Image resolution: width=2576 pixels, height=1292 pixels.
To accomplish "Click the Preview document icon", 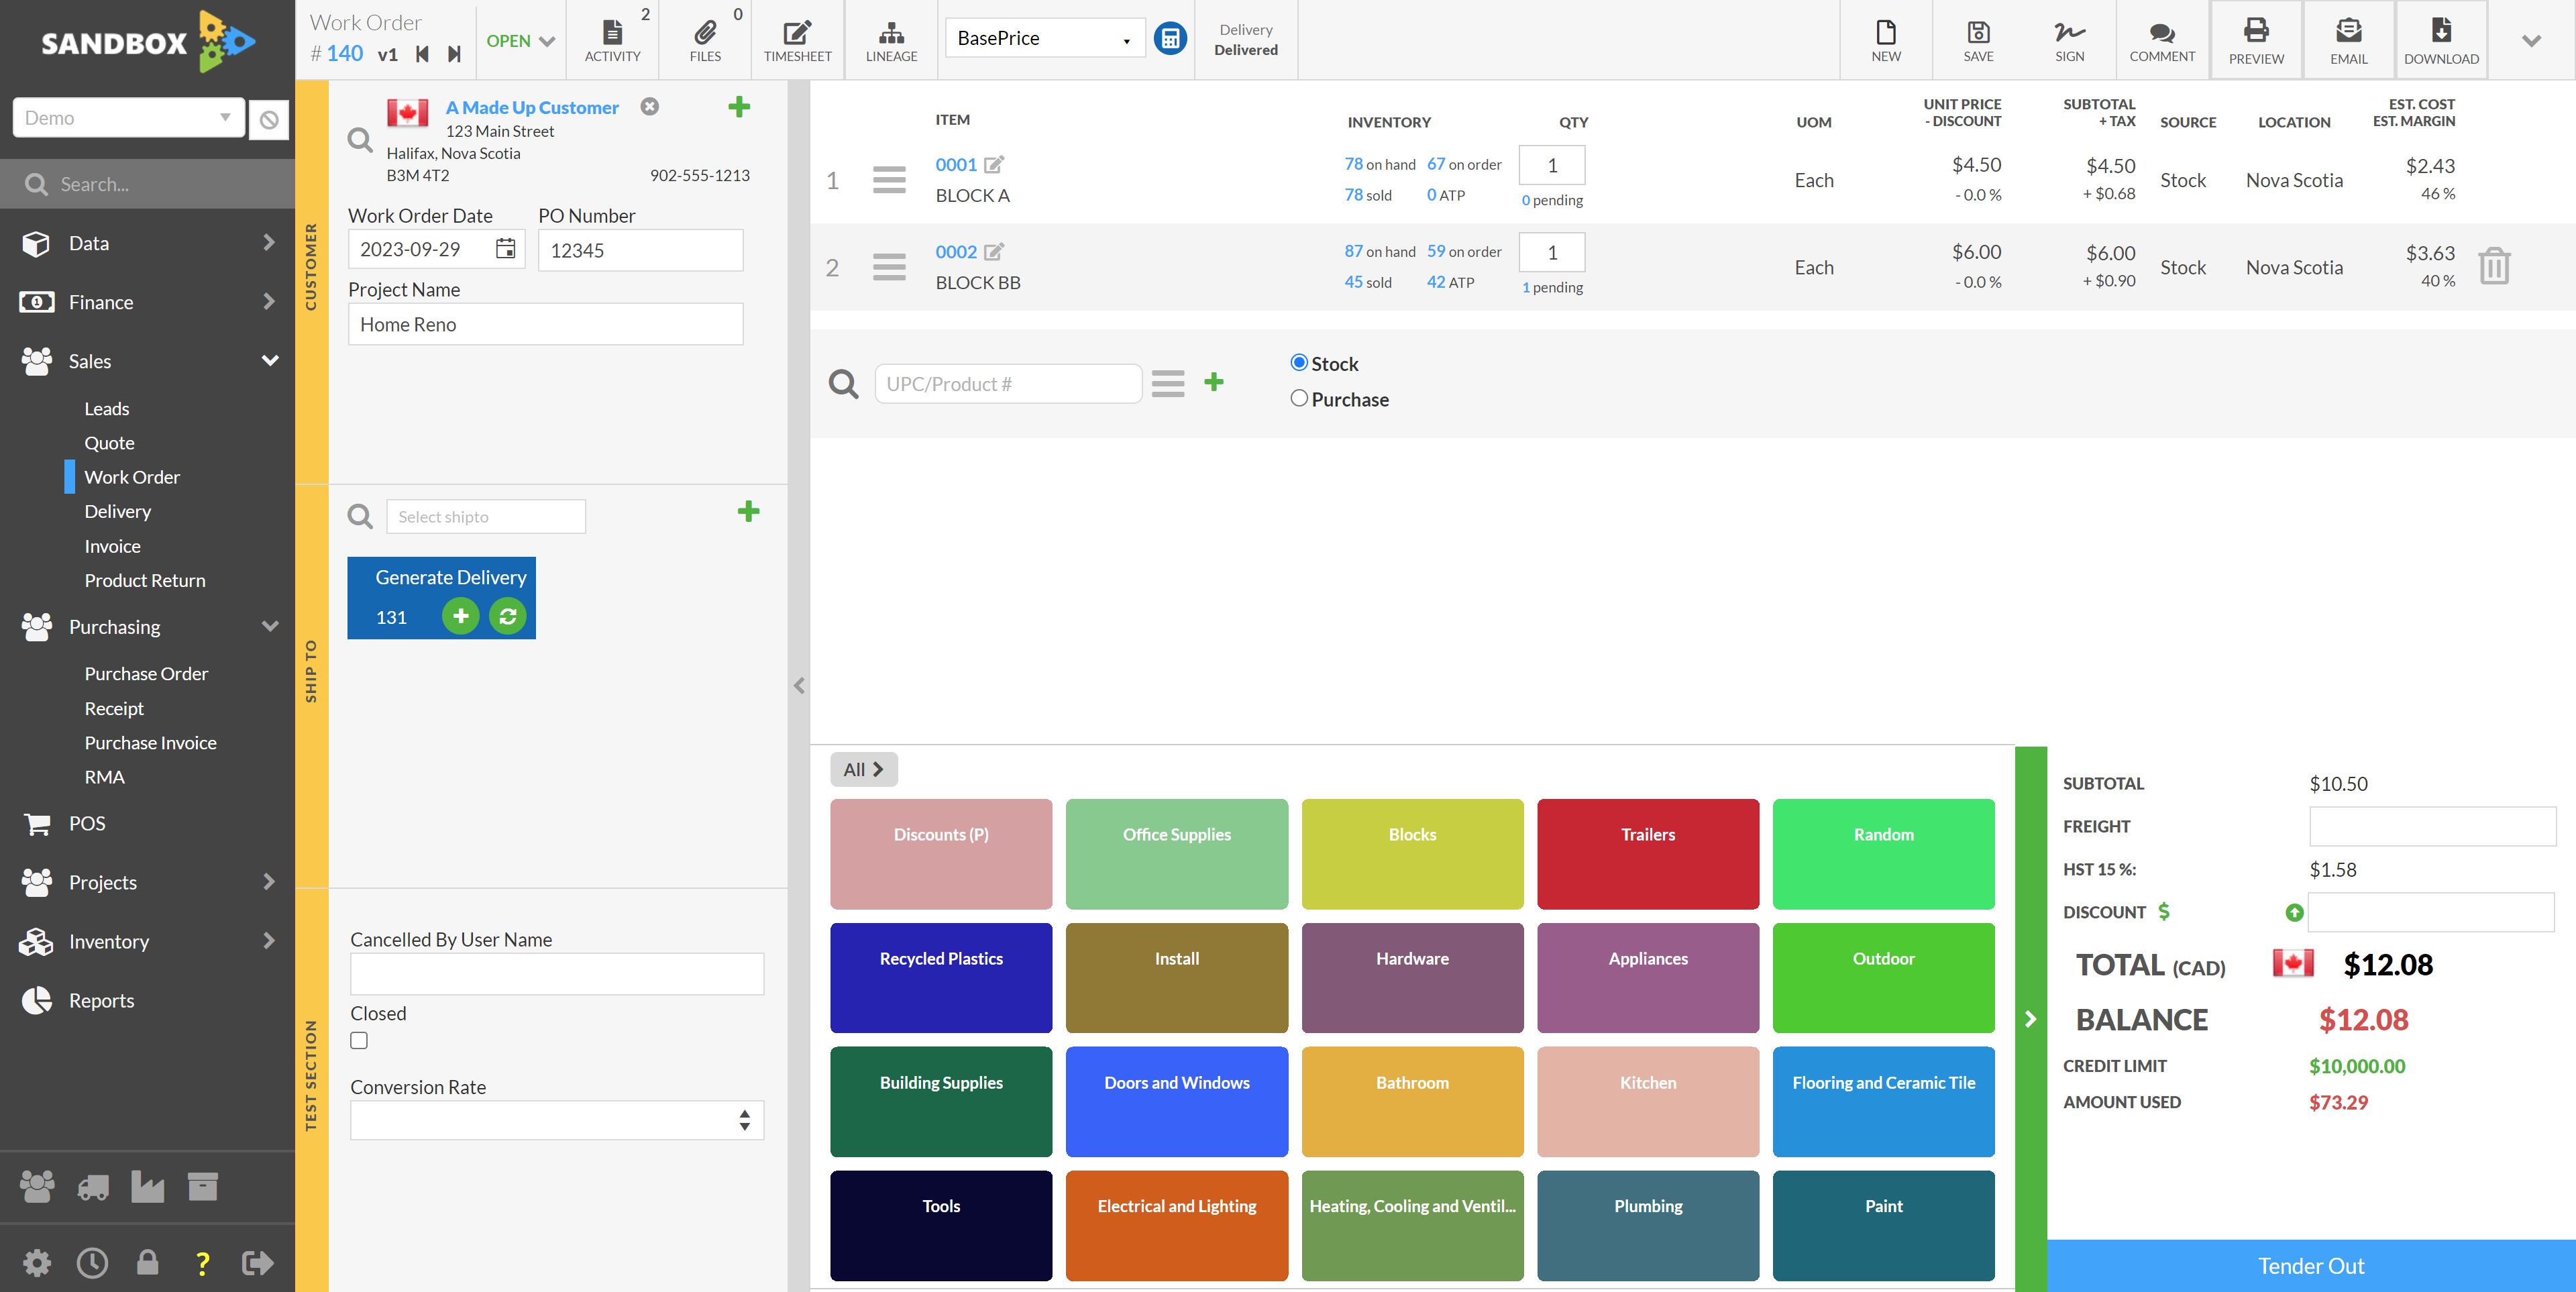I will coord(2253,36).
